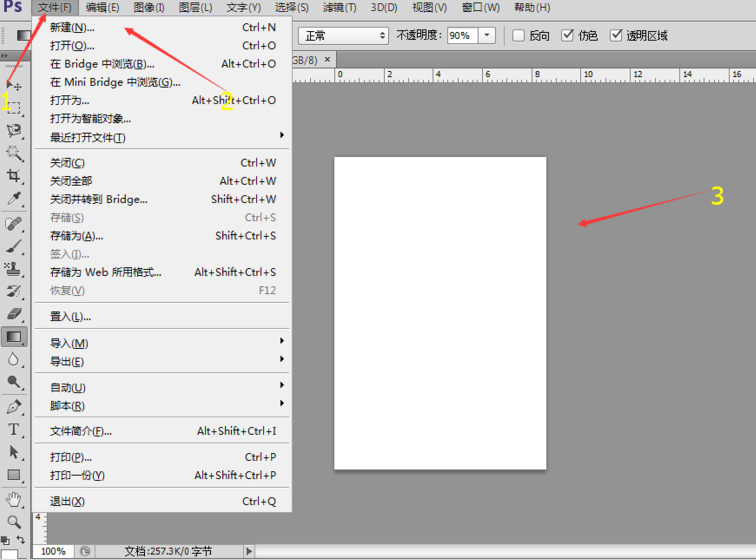The height and width of the screenshot is (560, 756).
Task: Select the Hand tool
Action: tap(14, 499)
